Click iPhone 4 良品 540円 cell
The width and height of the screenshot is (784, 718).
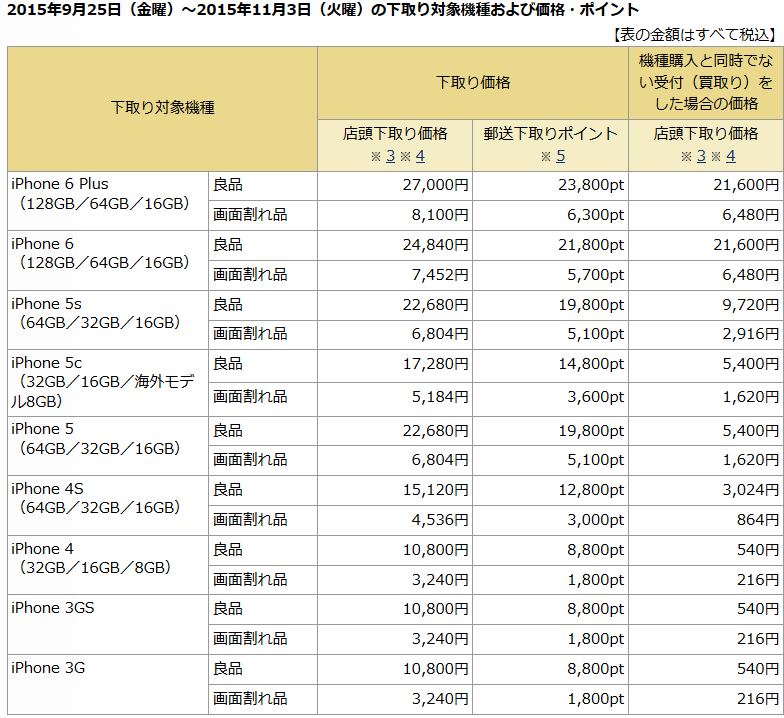(706, 550)
